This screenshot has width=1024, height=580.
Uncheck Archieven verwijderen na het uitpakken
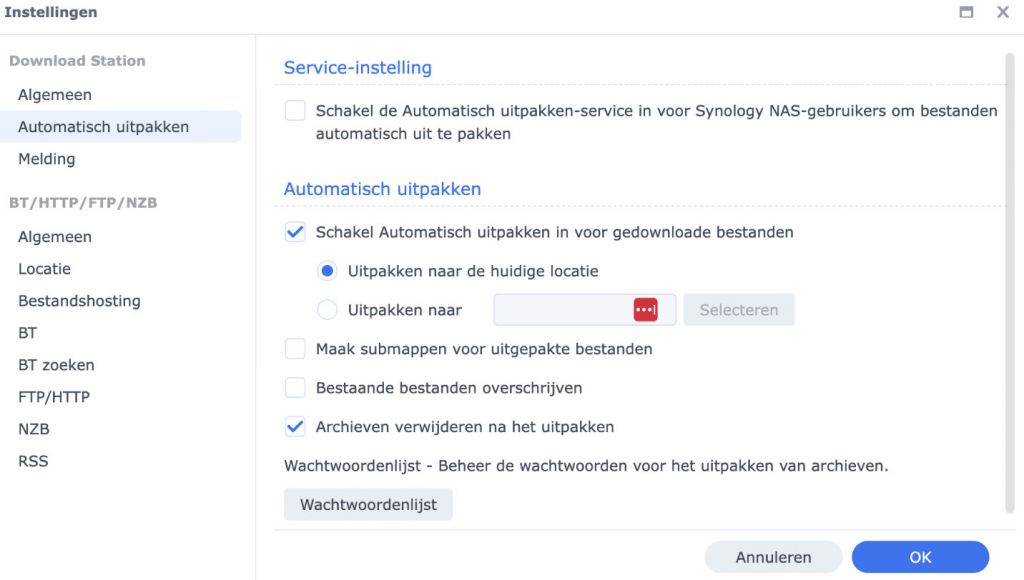[295, 427]
